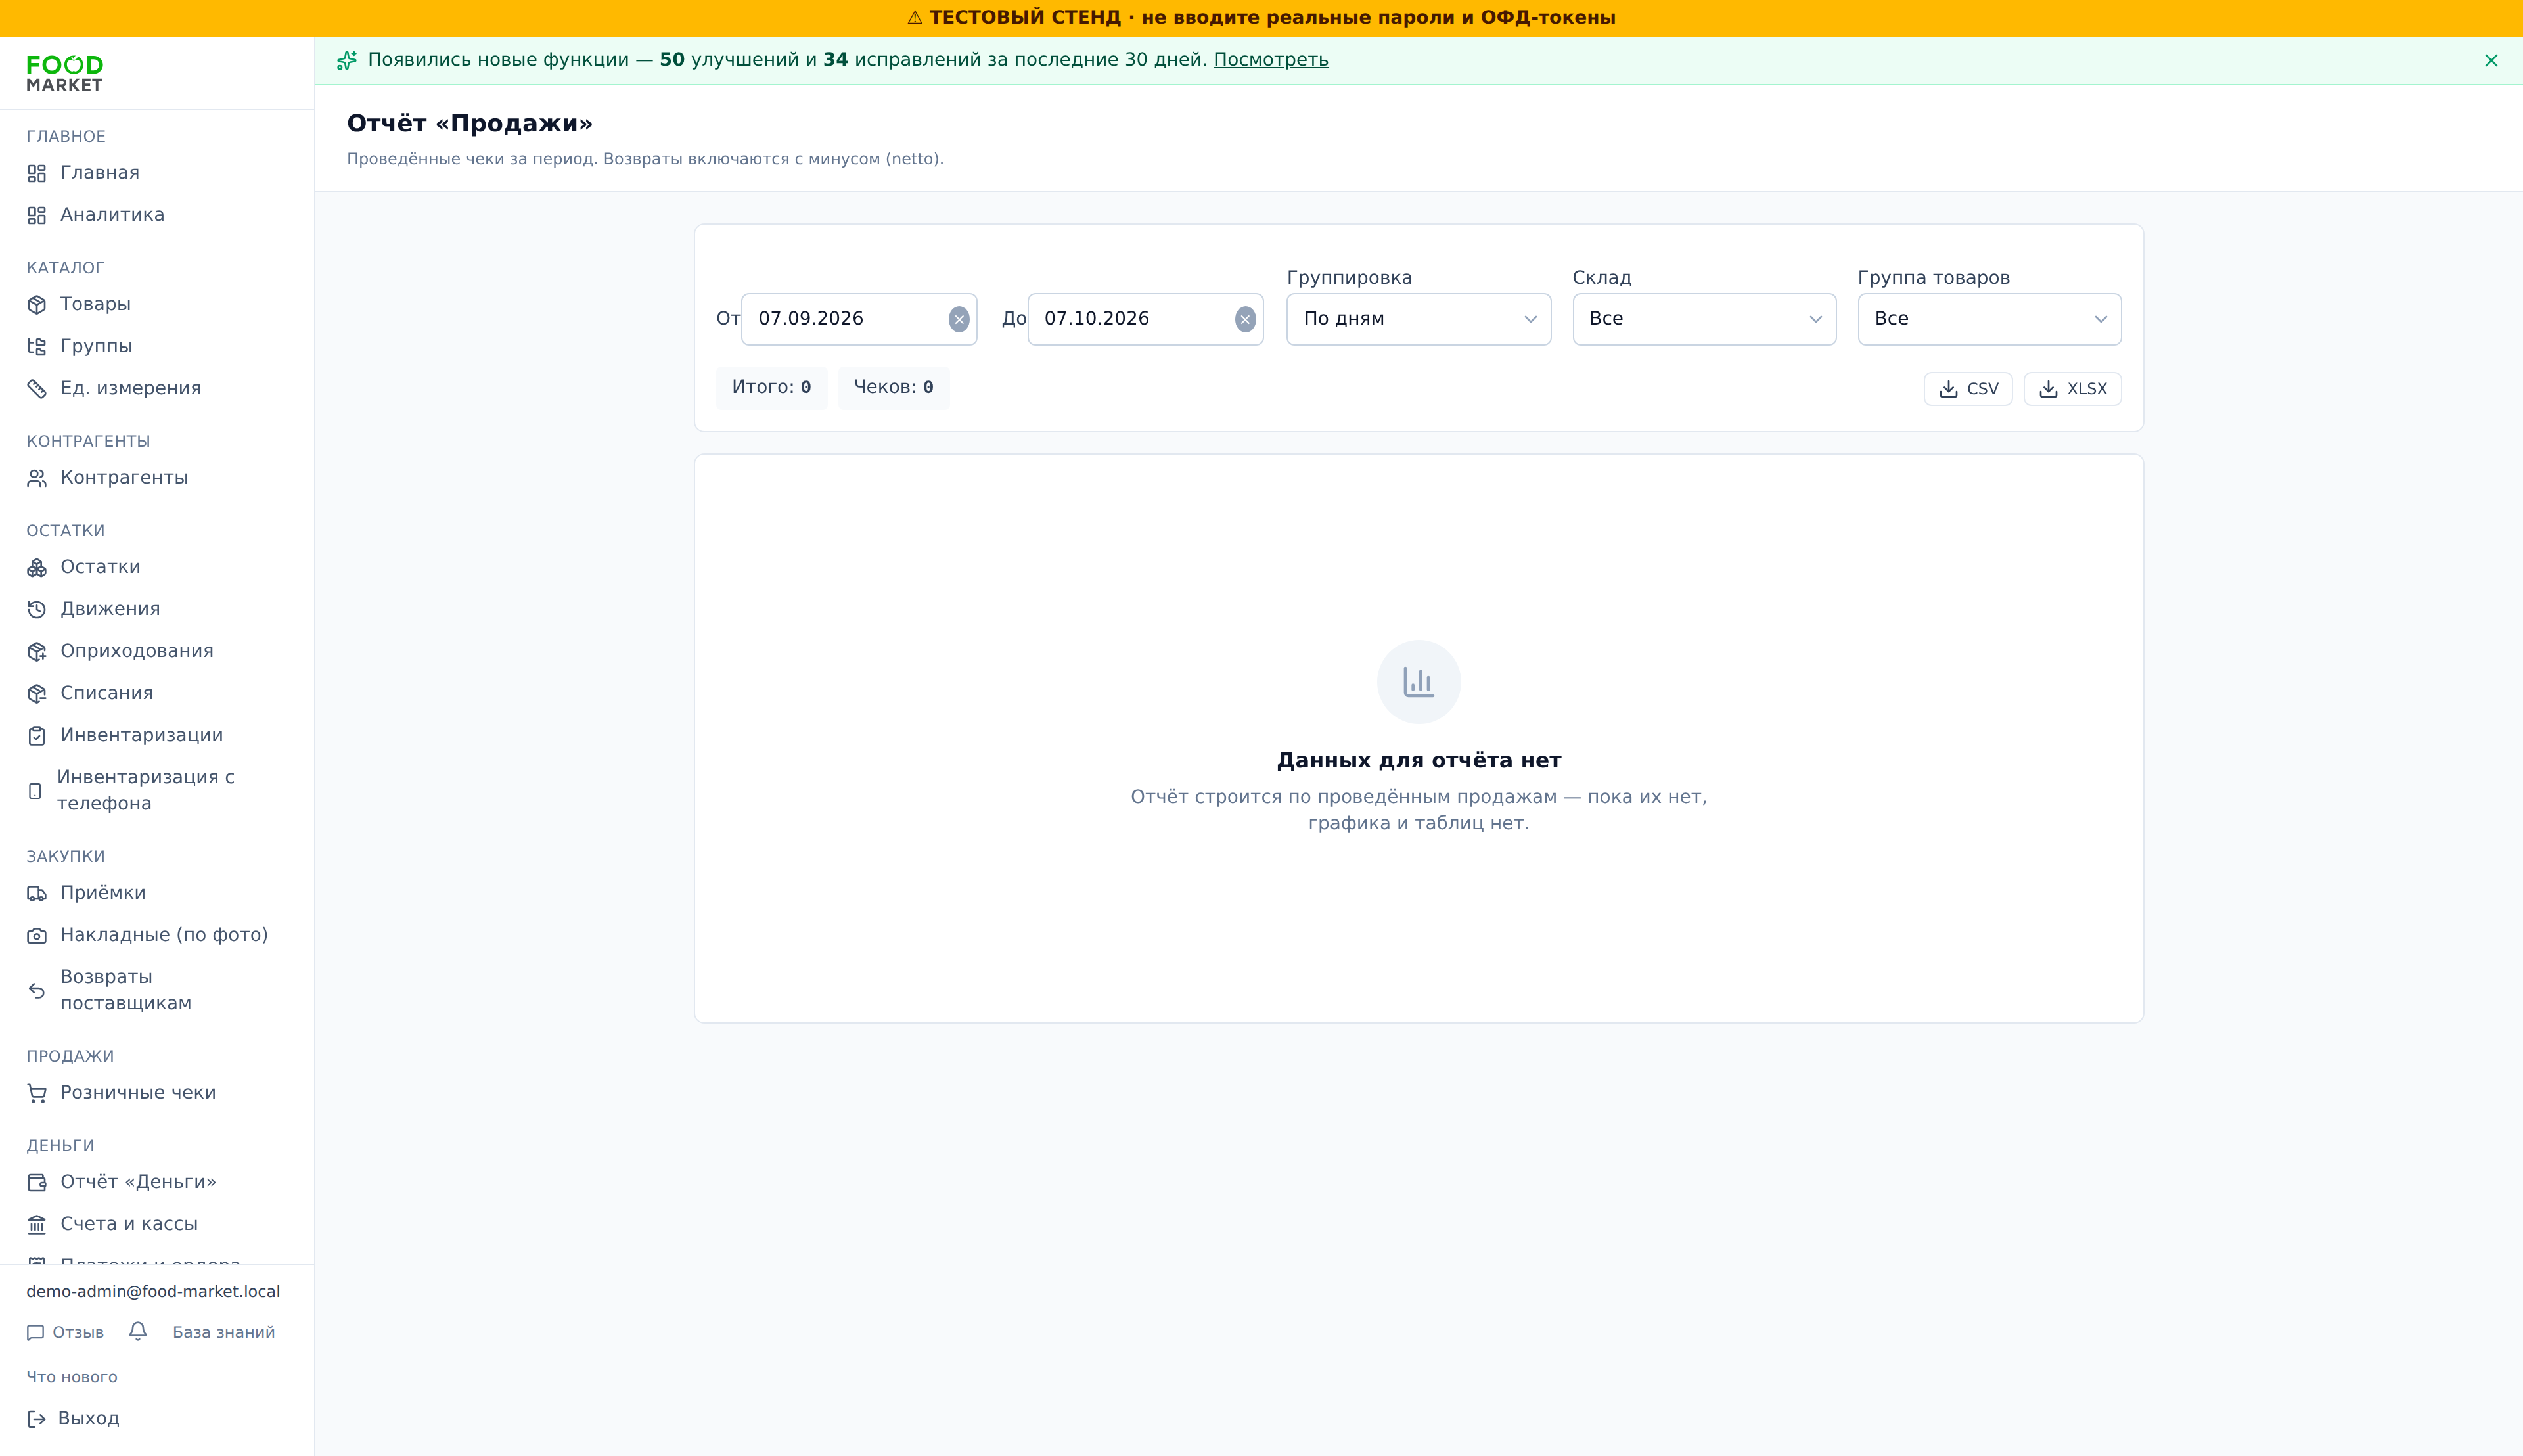
Task: Click the Розничные чеки cart icon
Action: 37,1093
